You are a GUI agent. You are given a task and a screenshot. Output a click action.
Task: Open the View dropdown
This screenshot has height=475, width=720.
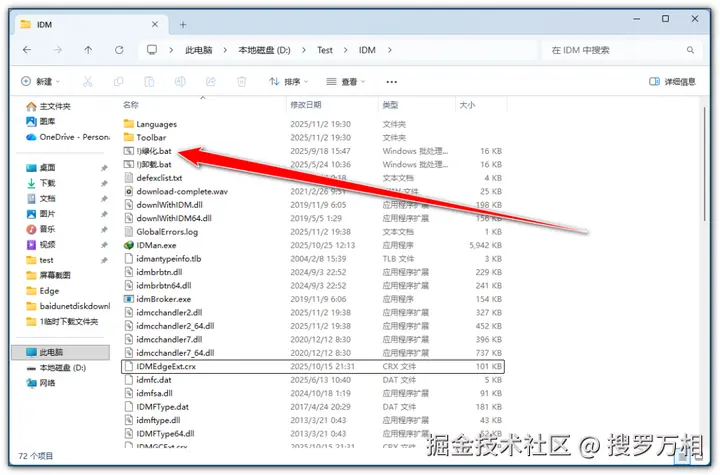[x=346, y=82]
